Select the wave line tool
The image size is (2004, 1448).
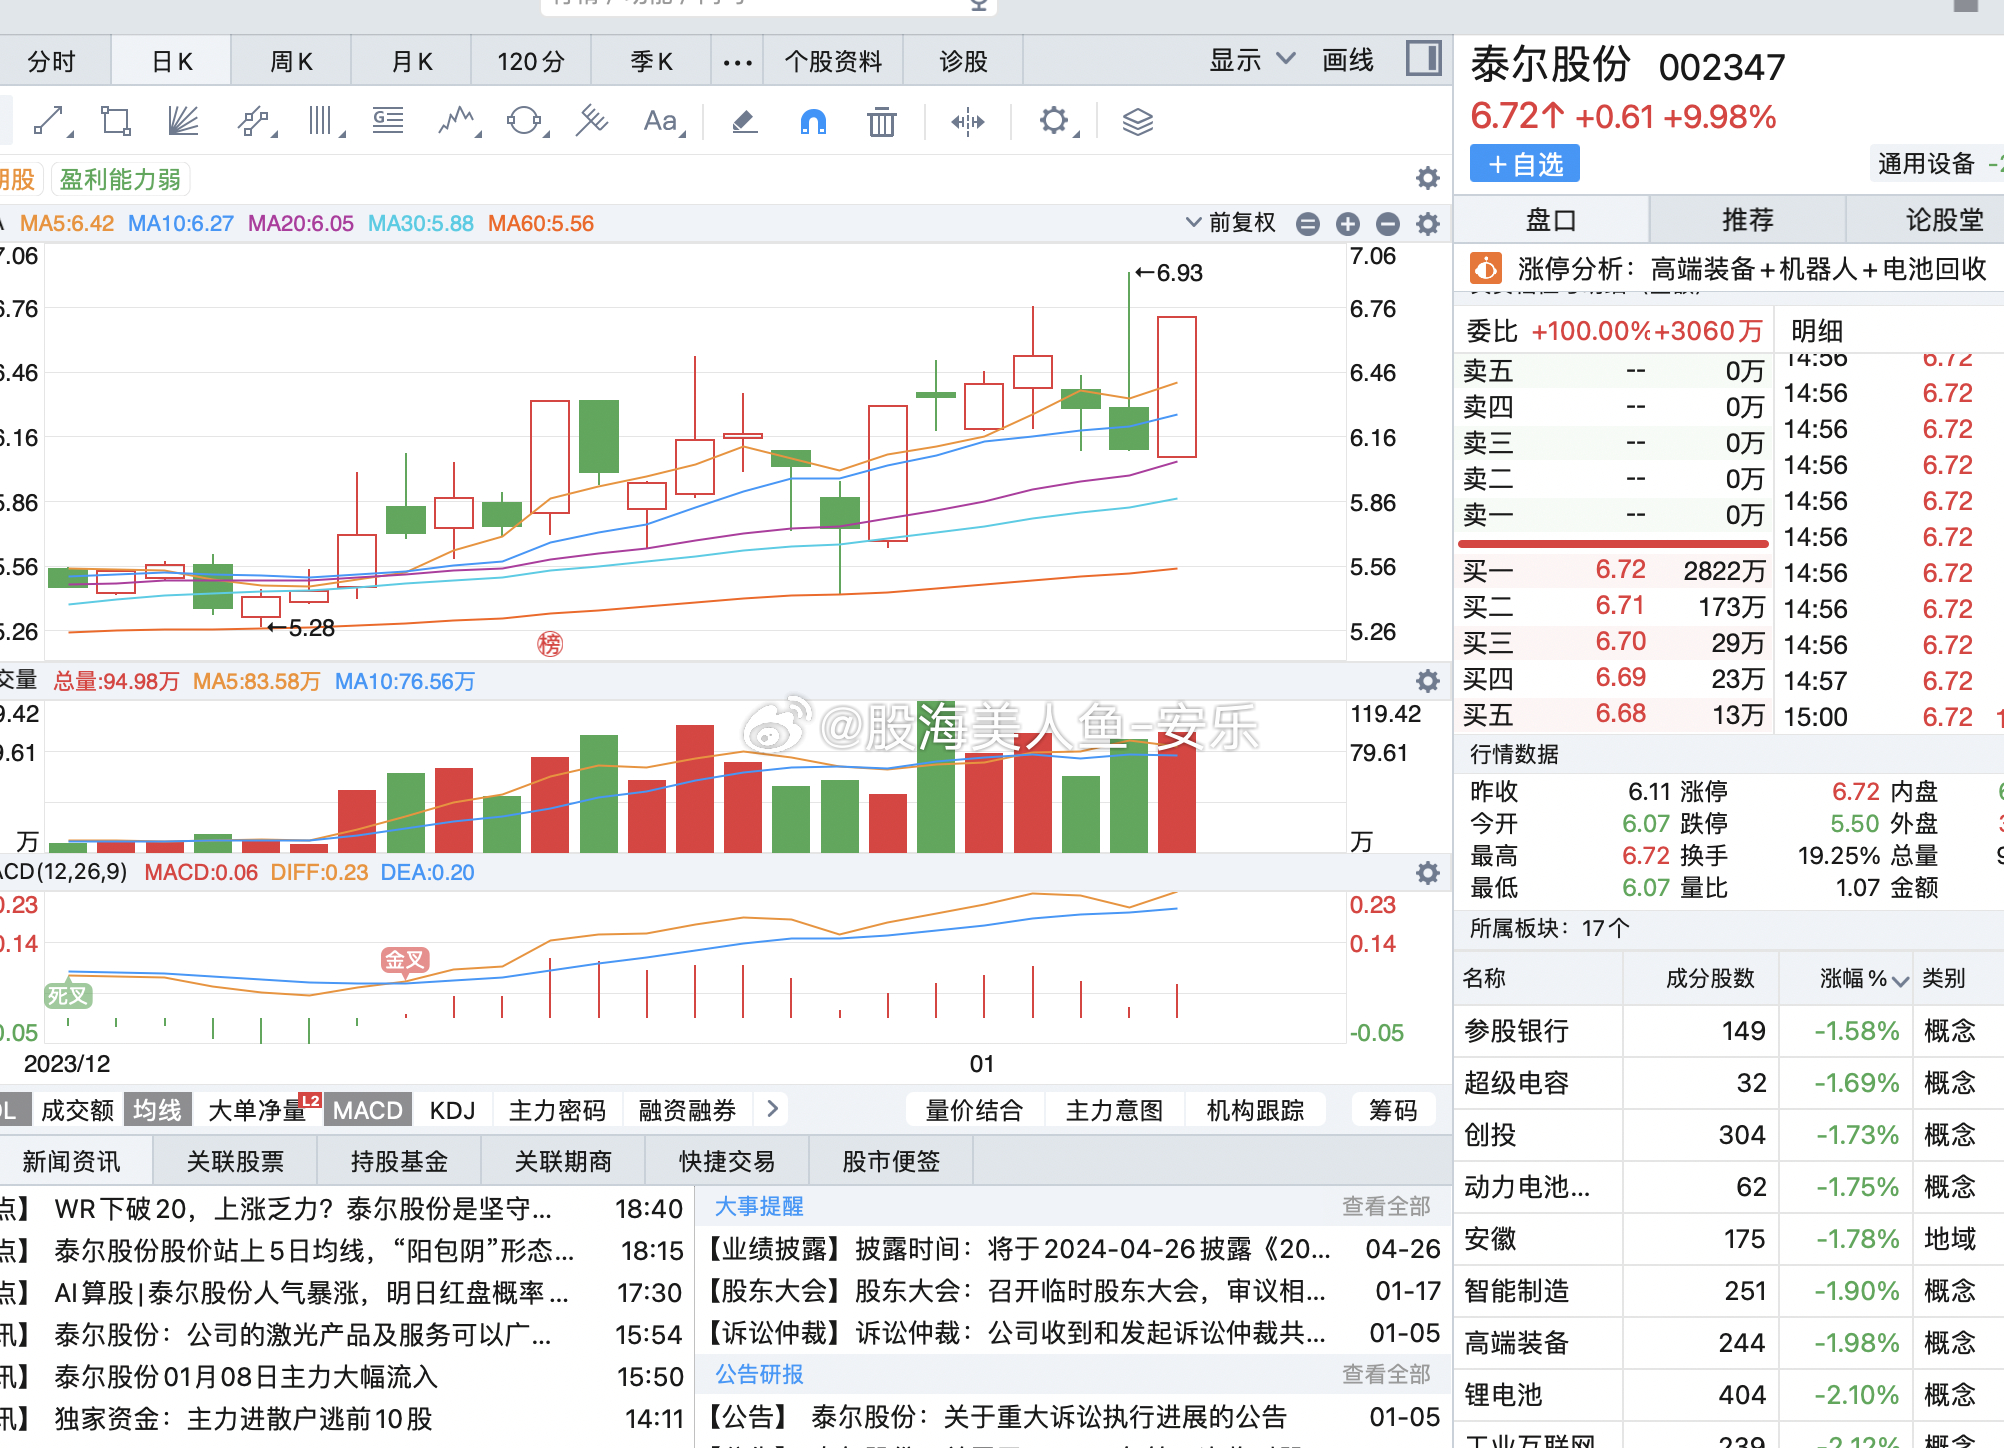pos(458,121)
